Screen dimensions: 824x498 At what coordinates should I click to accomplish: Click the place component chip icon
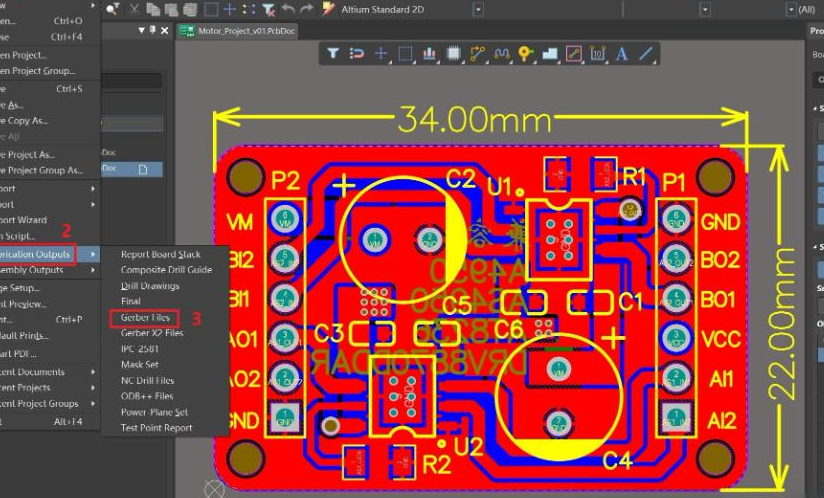[454, 53]
